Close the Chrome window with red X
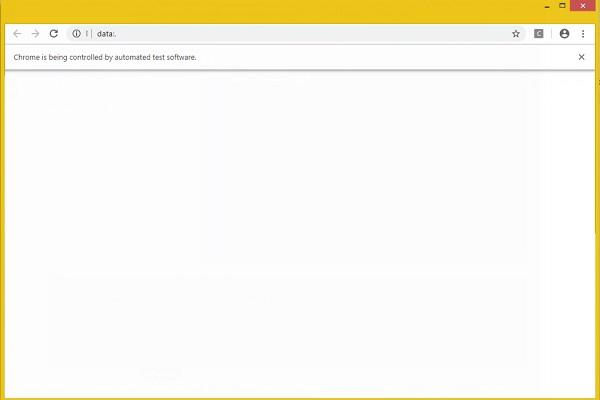The image size is (600, 400). [x=584, y=7]
